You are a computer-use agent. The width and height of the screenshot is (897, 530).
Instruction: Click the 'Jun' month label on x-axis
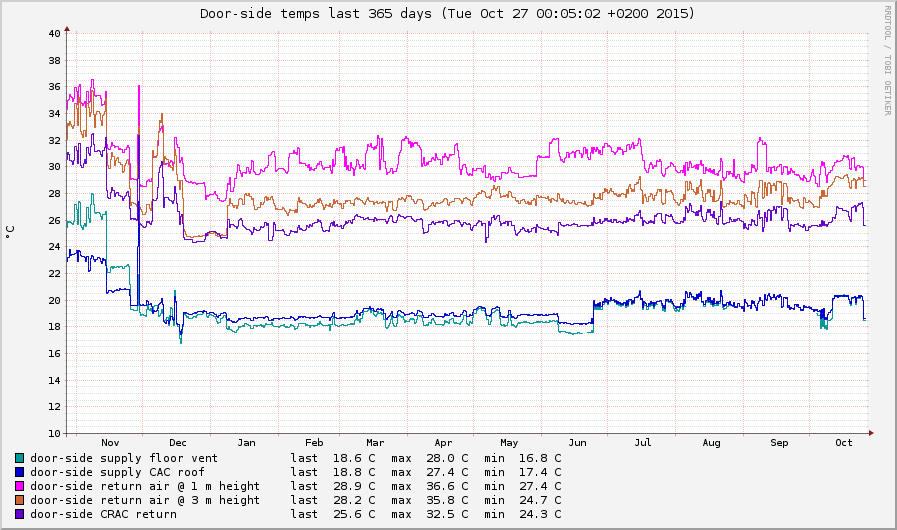click(x=577, y=443)
